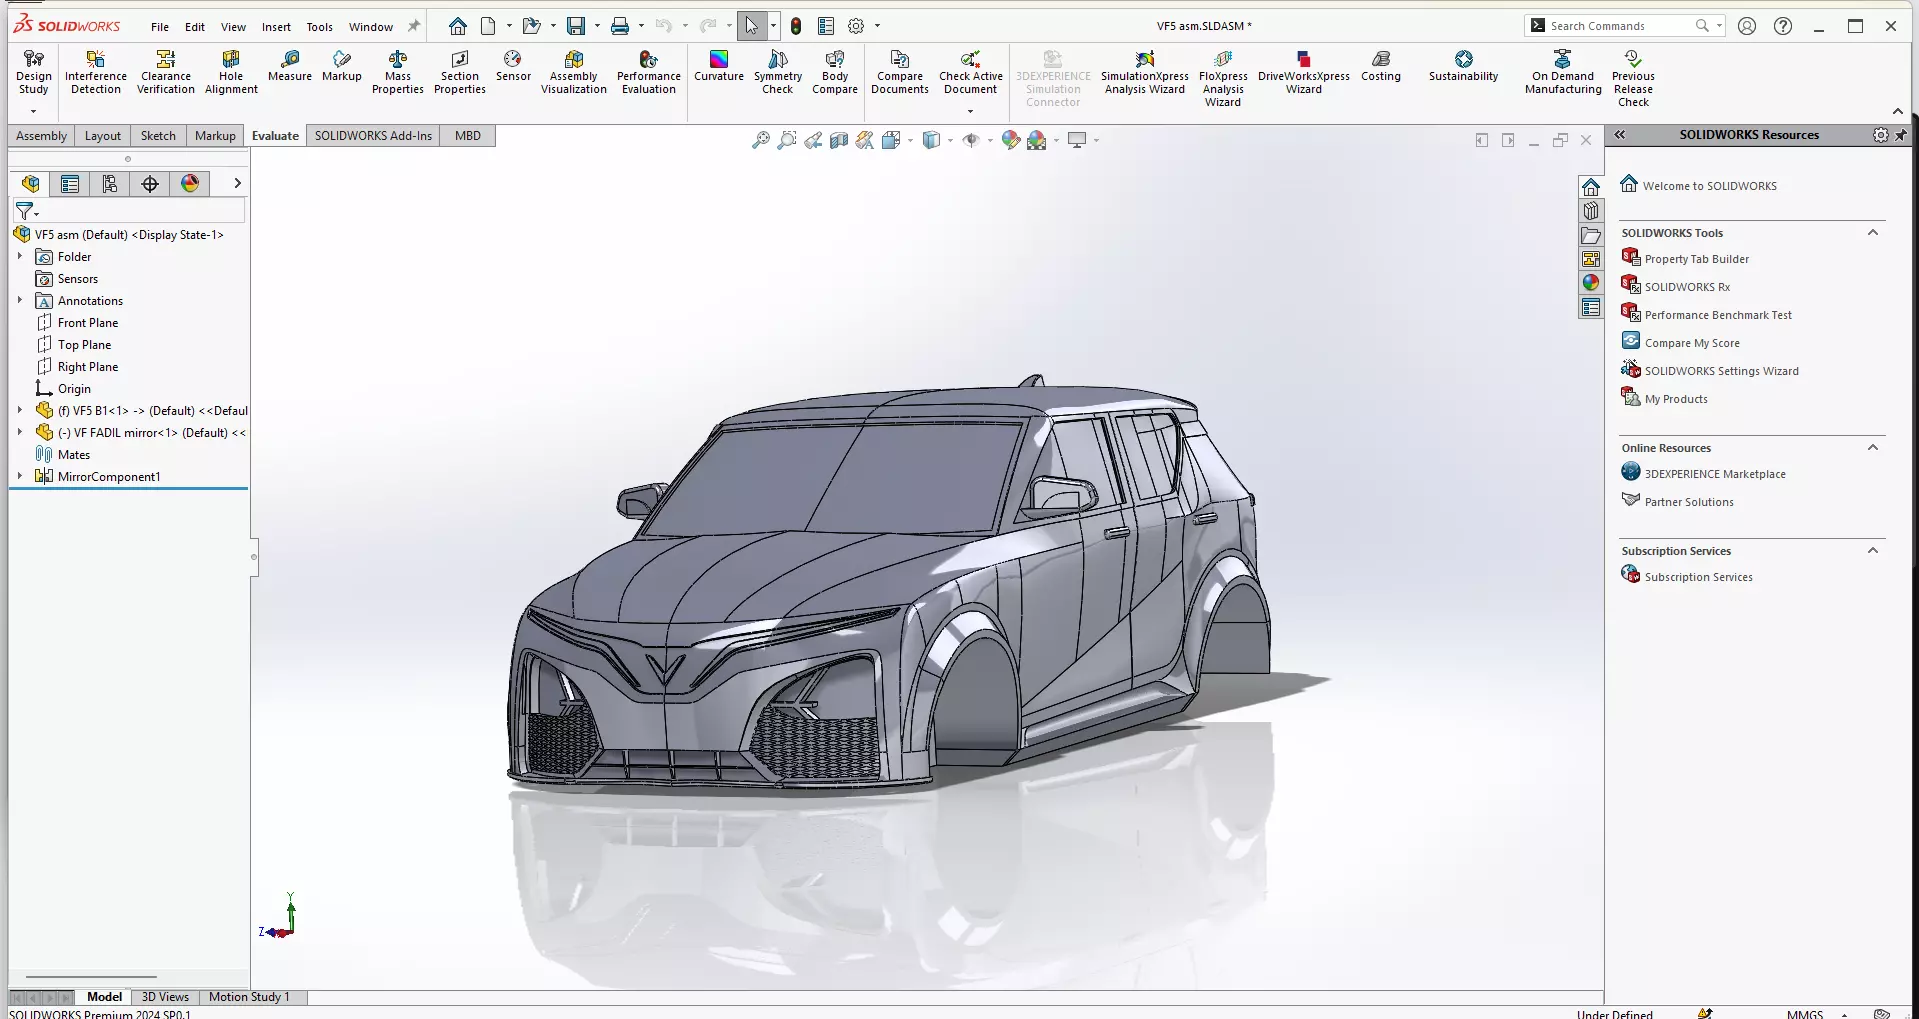This screenshot has width=1919, height=1019.
Task: Open Mass Properties
Action: 398,72
